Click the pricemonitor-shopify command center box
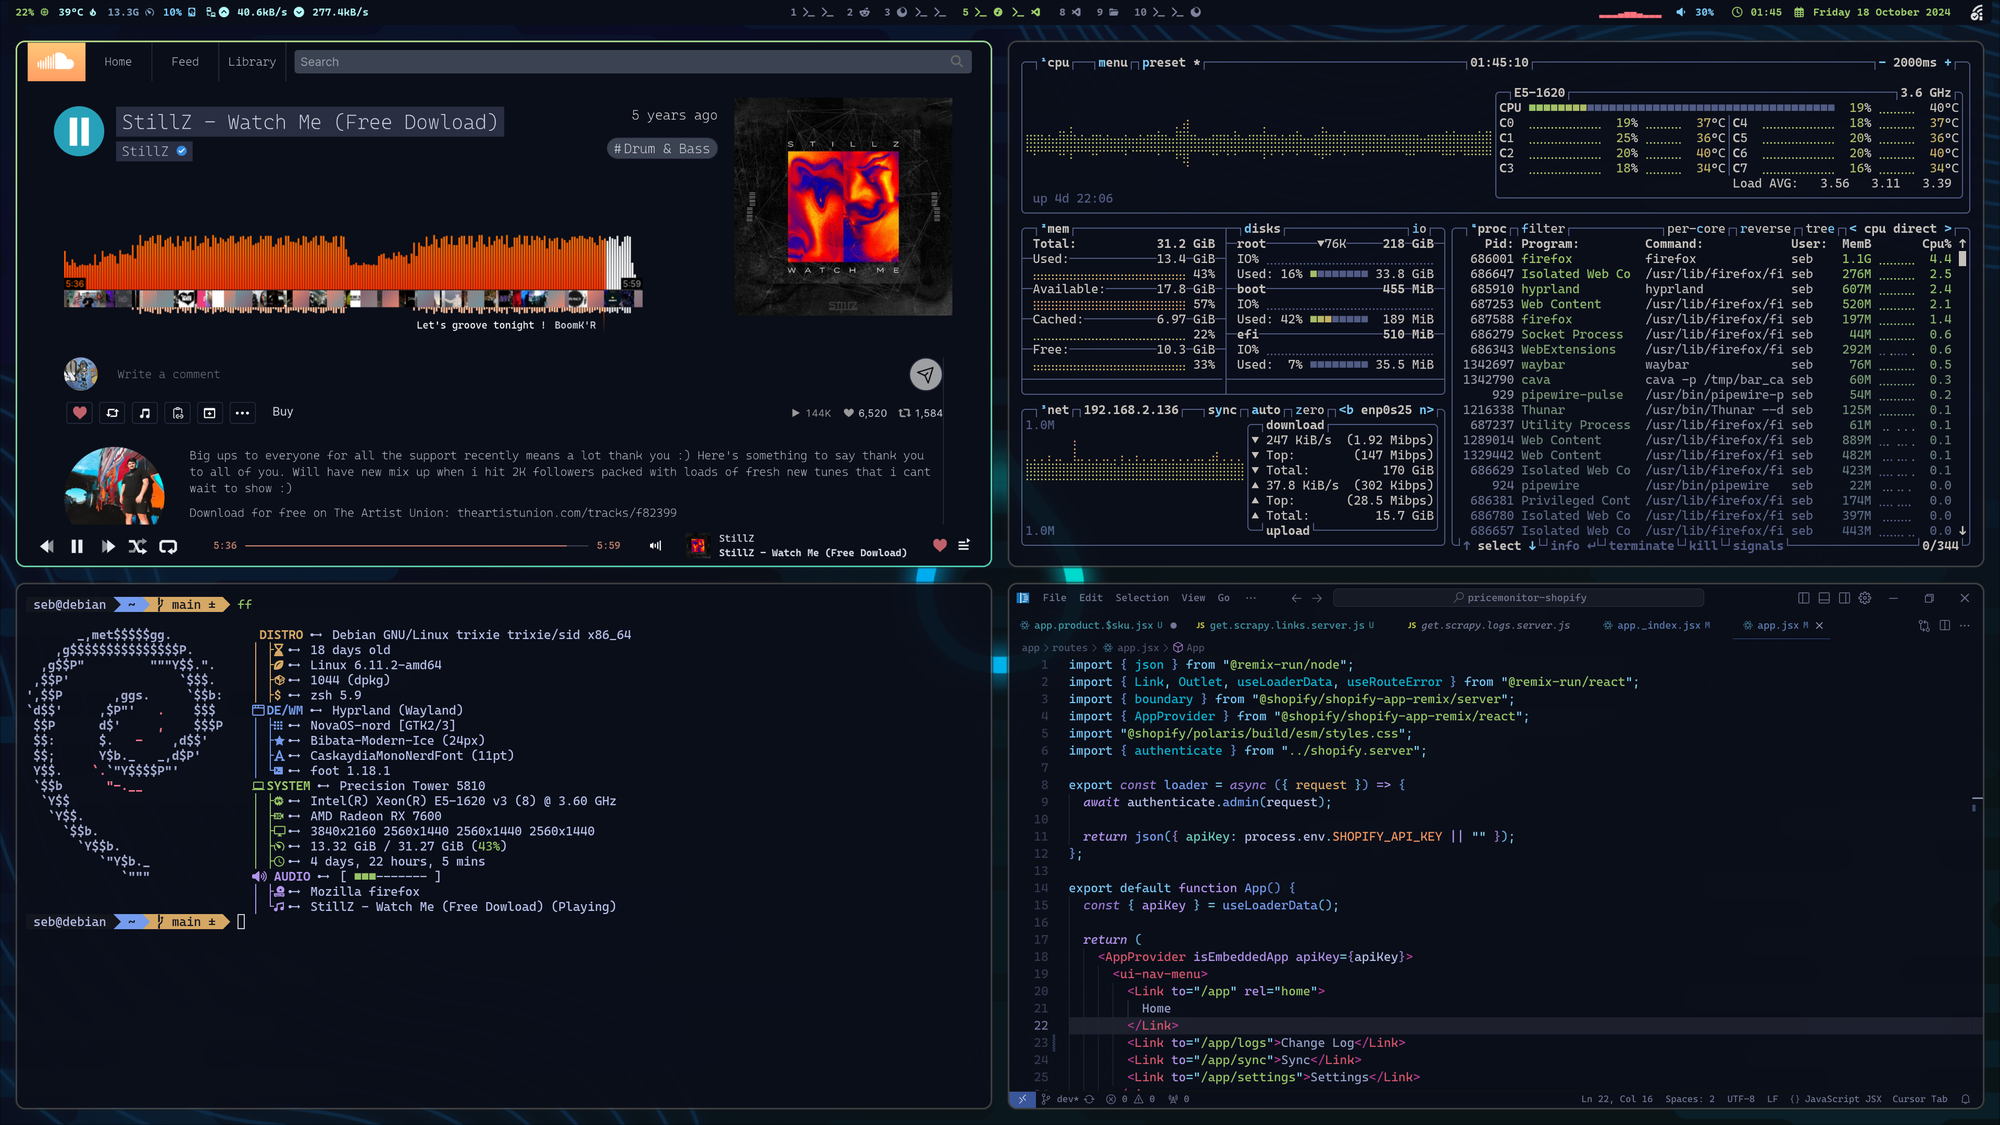This screenshot has height=1125, width=2000. pos(1519,598)
